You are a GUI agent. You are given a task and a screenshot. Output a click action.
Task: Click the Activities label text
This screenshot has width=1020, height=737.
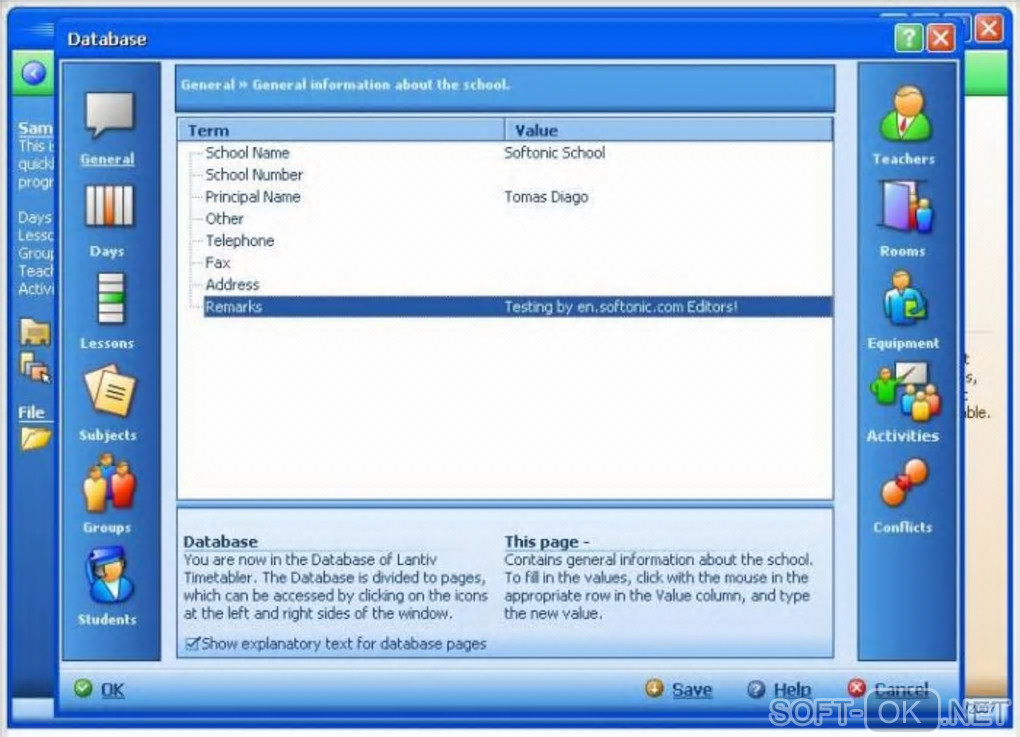tap(902, 436)
